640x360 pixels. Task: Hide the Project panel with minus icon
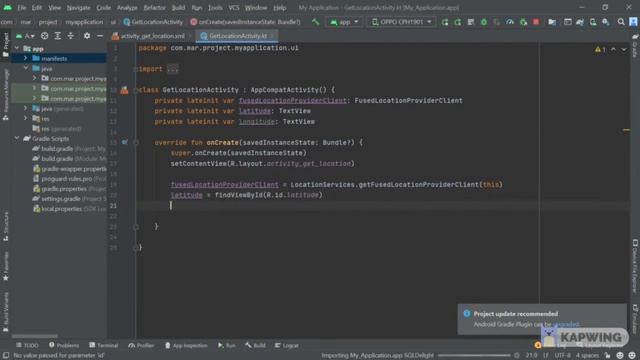[100, 36]
